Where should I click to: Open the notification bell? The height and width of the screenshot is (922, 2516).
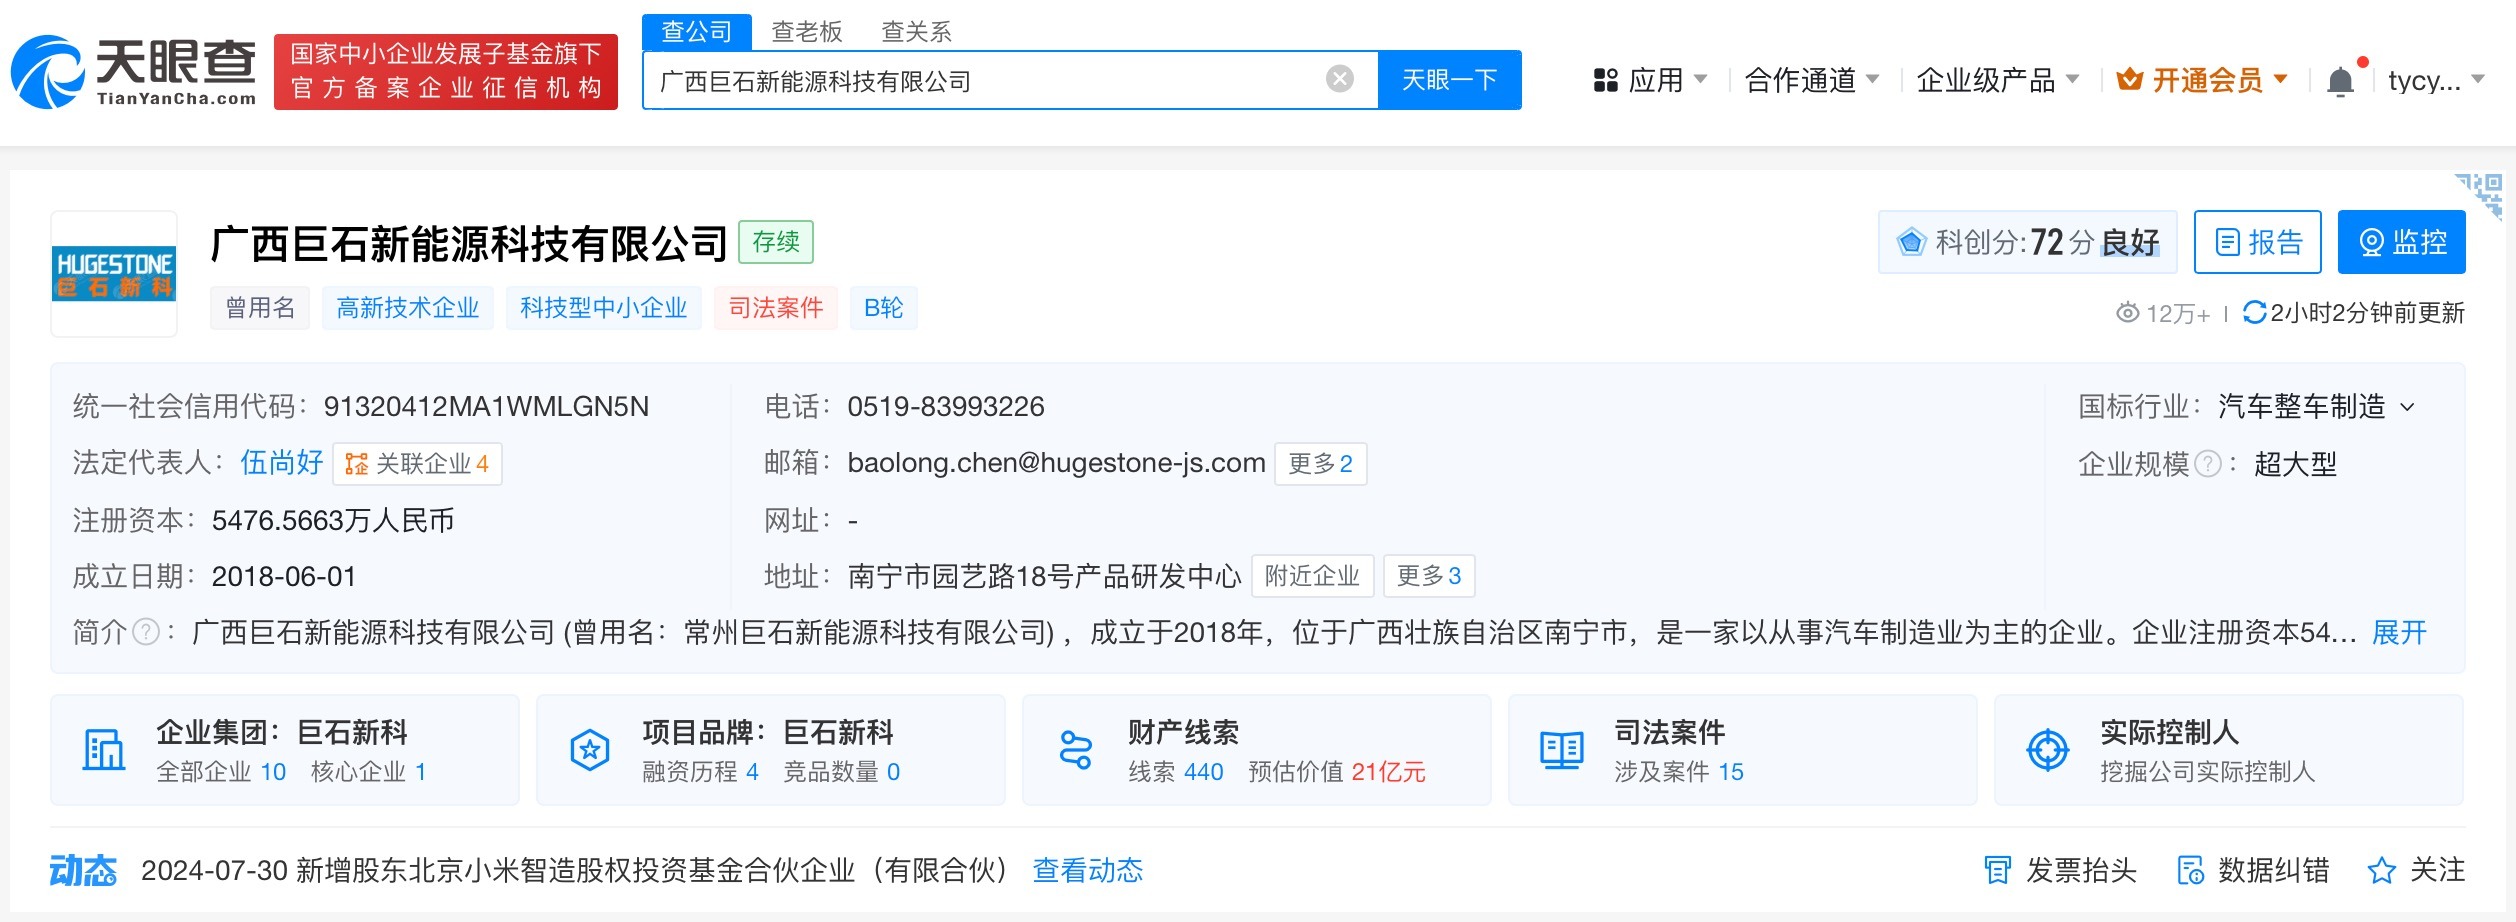[2340, 80]
